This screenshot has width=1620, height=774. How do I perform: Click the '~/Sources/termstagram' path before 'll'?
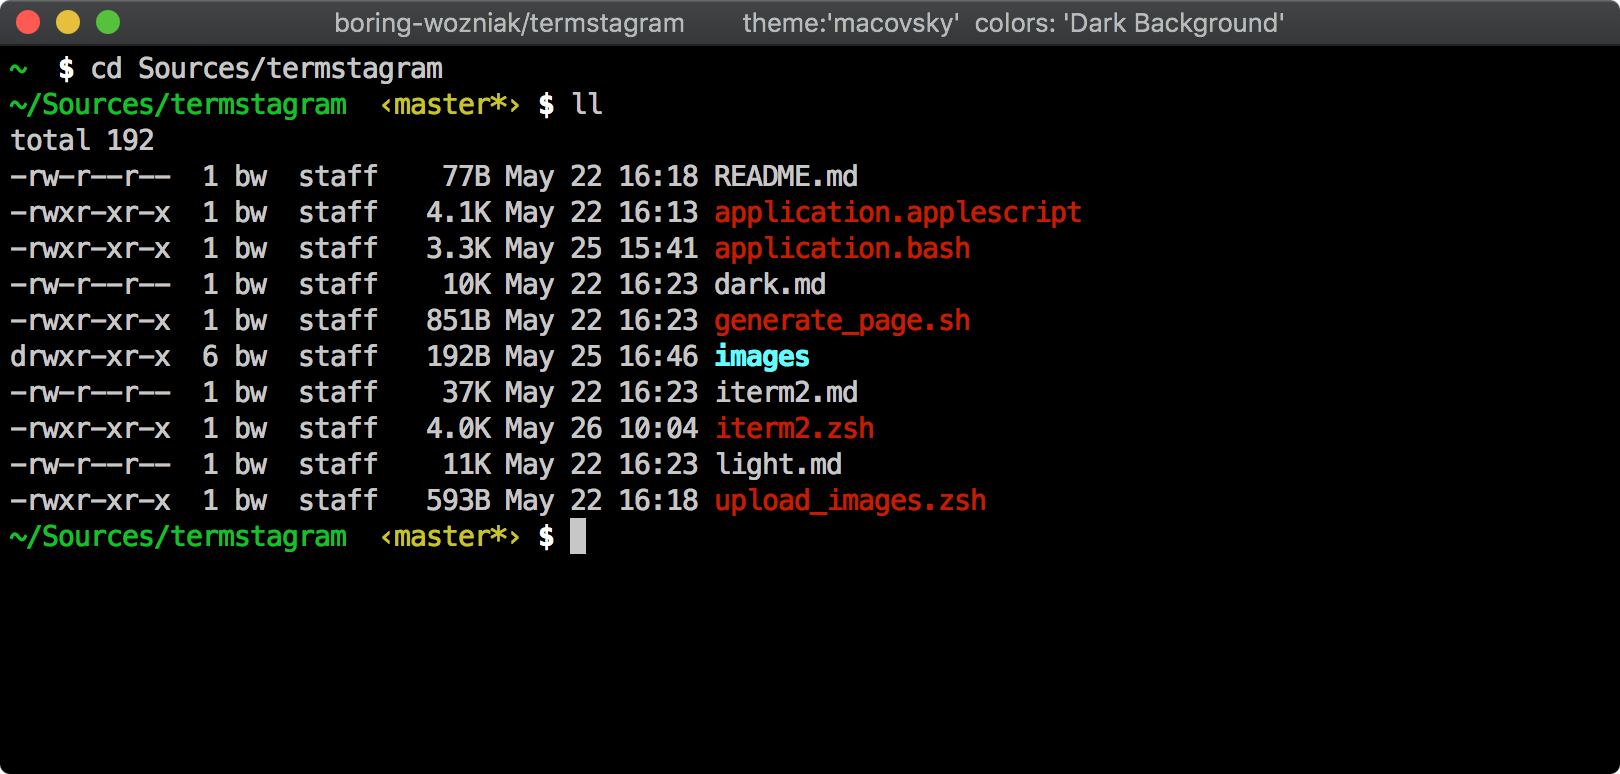click(x=178, y=105)
